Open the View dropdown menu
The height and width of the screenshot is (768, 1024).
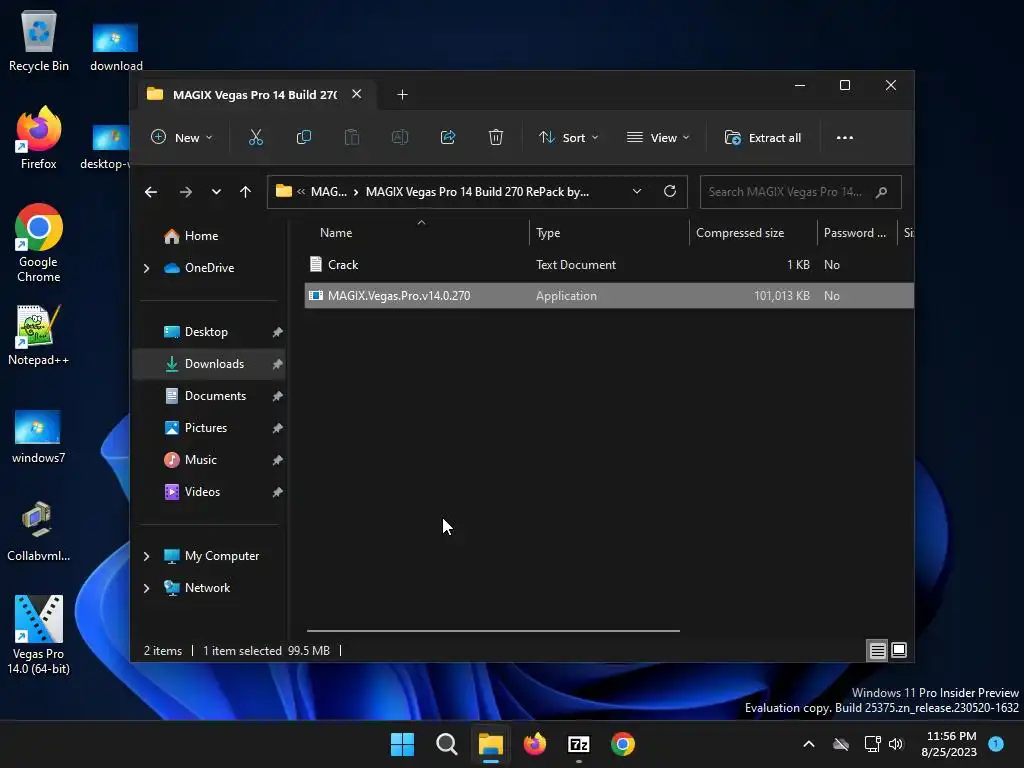pyautogui.click(x=658, y=138)
